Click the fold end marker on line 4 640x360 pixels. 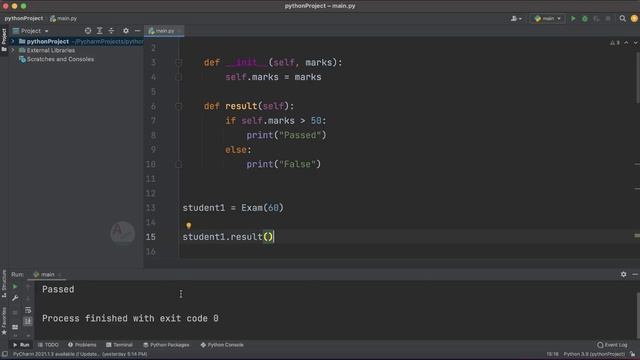tap(178, 77)
